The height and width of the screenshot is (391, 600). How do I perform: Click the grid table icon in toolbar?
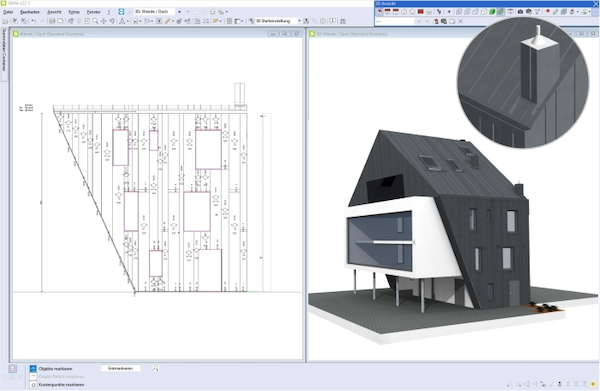click(x=229, y=21)
